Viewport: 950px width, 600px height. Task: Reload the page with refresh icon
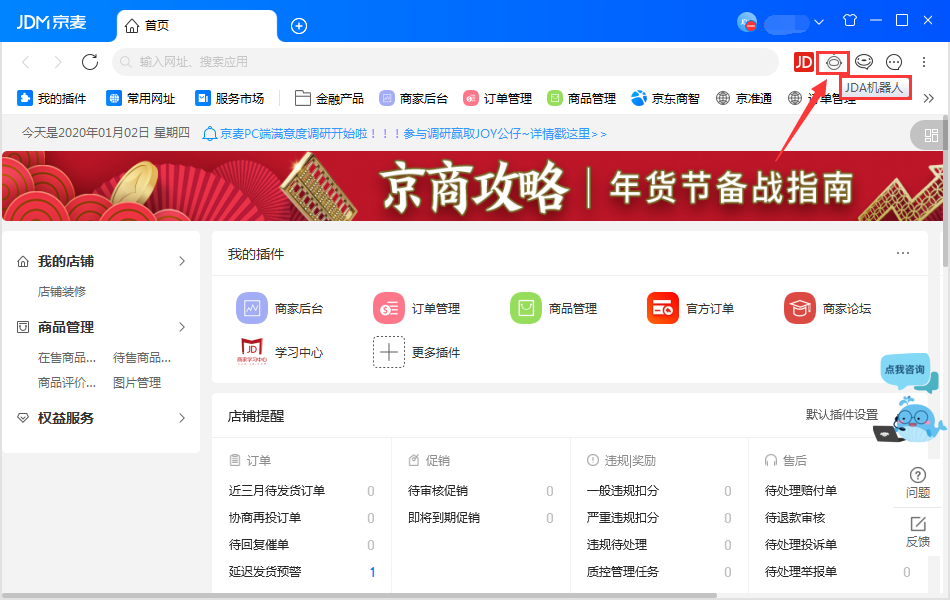click(x=90, y=62)
